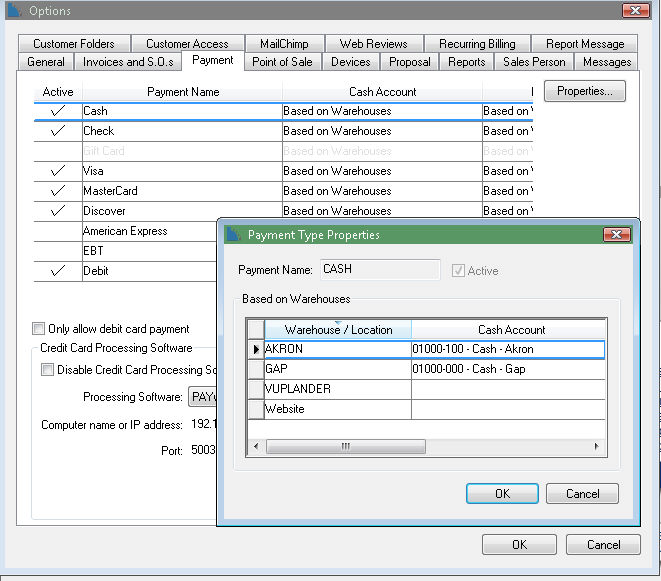Screen dimensions: 661x581
Task: Enable Only allow debit card payment
Action: (39, 329)
